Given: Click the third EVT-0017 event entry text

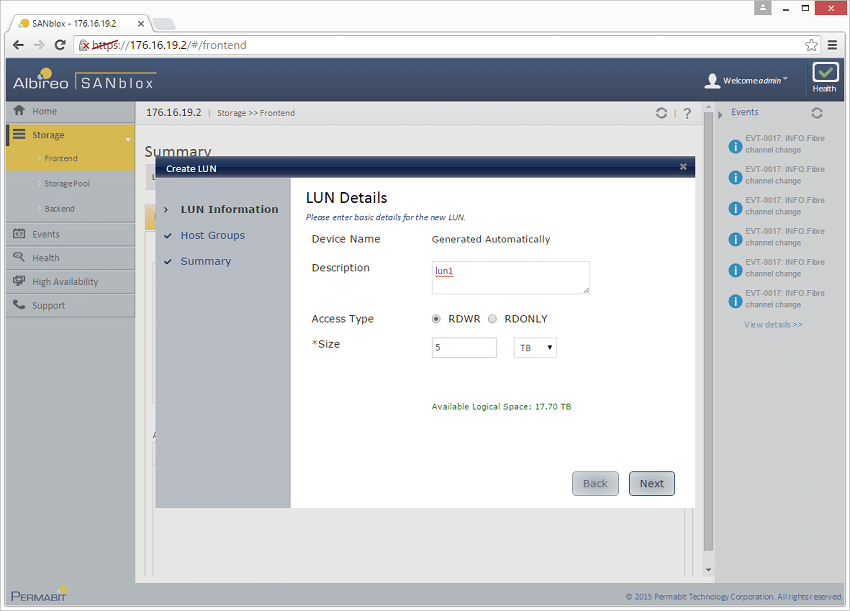Looking at the screenshot, I should (784, 206).
